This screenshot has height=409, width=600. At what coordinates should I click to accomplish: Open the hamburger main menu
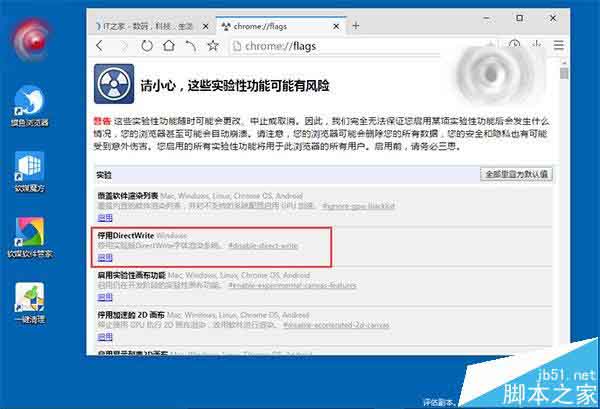click(558, 46)
